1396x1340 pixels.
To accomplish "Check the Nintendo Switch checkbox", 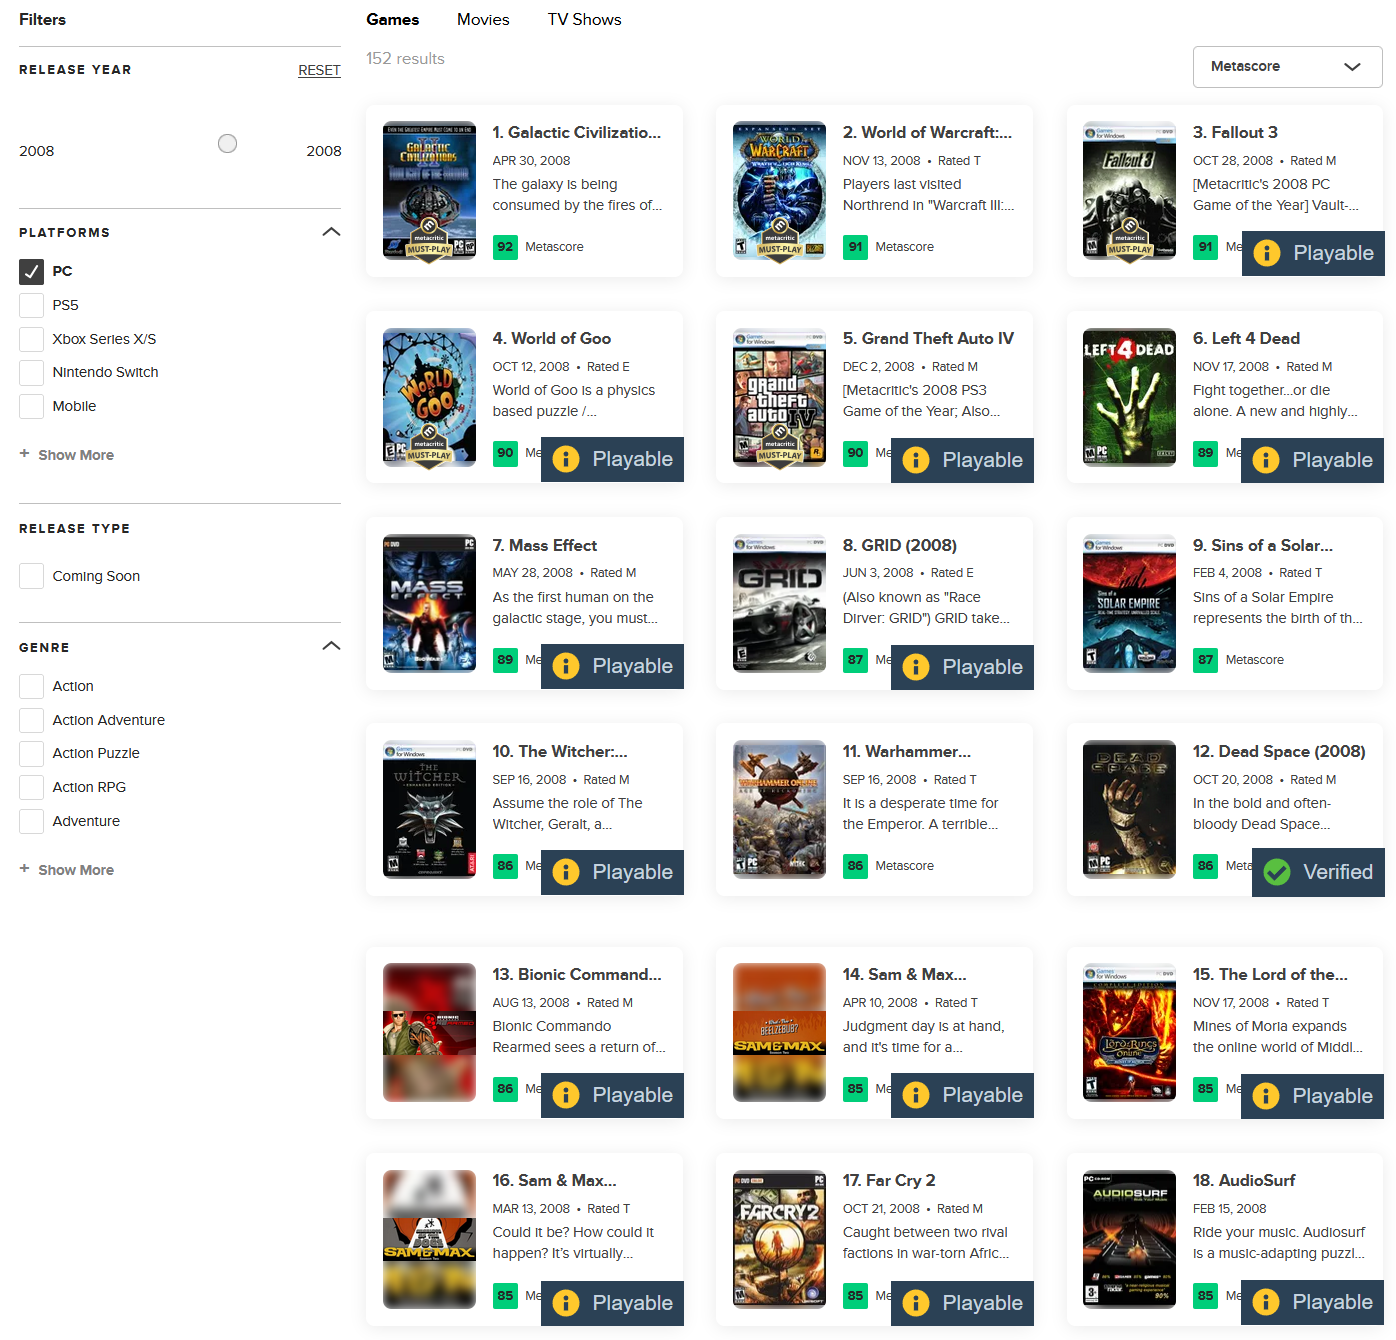I will pyautogui.click(x=31, y=372).
